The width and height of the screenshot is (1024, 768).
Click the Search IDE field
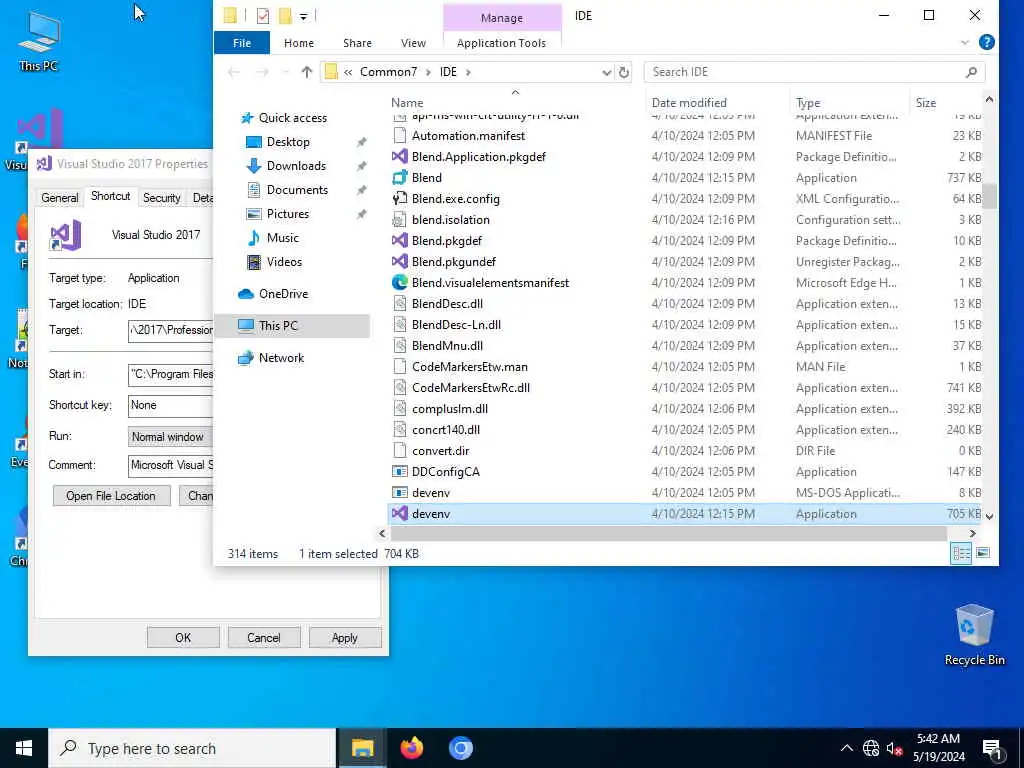814,72
